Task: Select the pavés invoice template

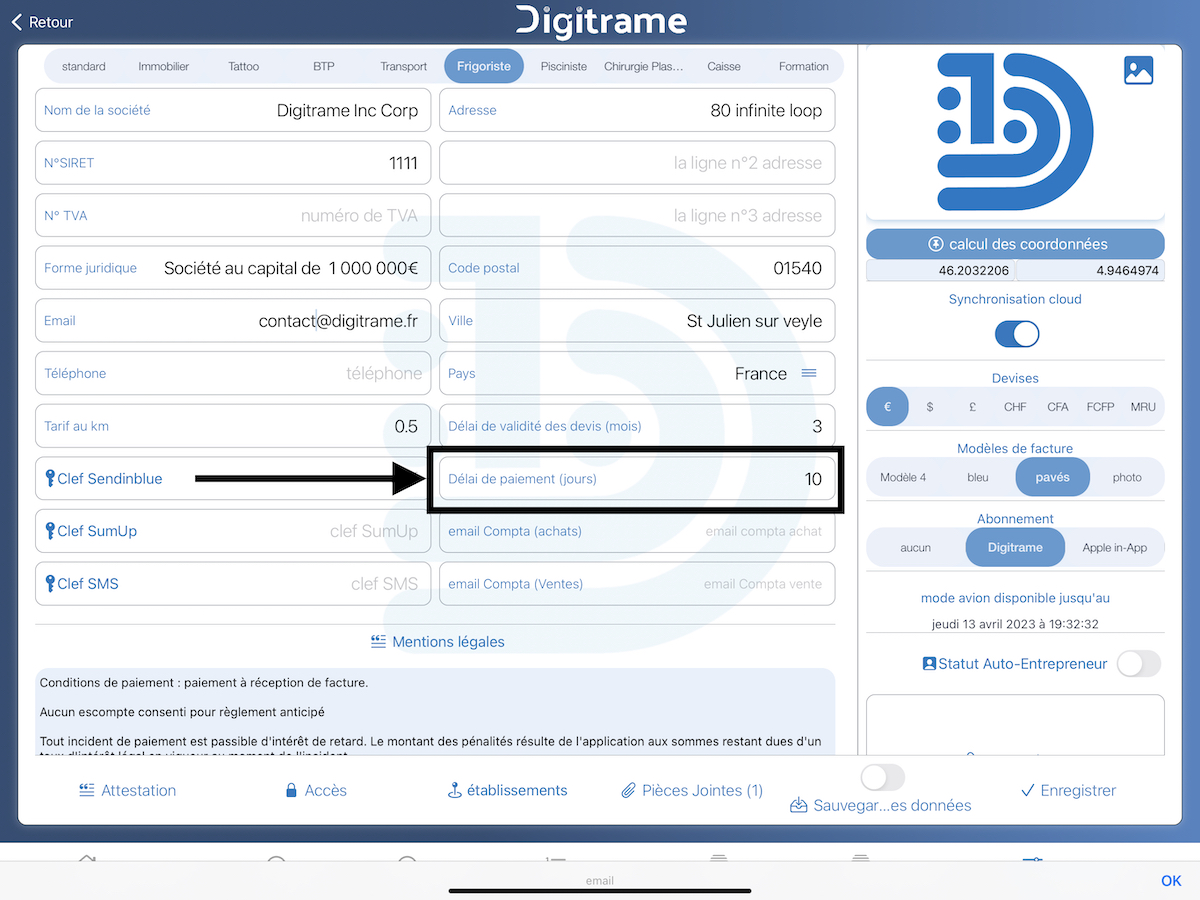Action: pyautogui.click(x=1053, y=478)
